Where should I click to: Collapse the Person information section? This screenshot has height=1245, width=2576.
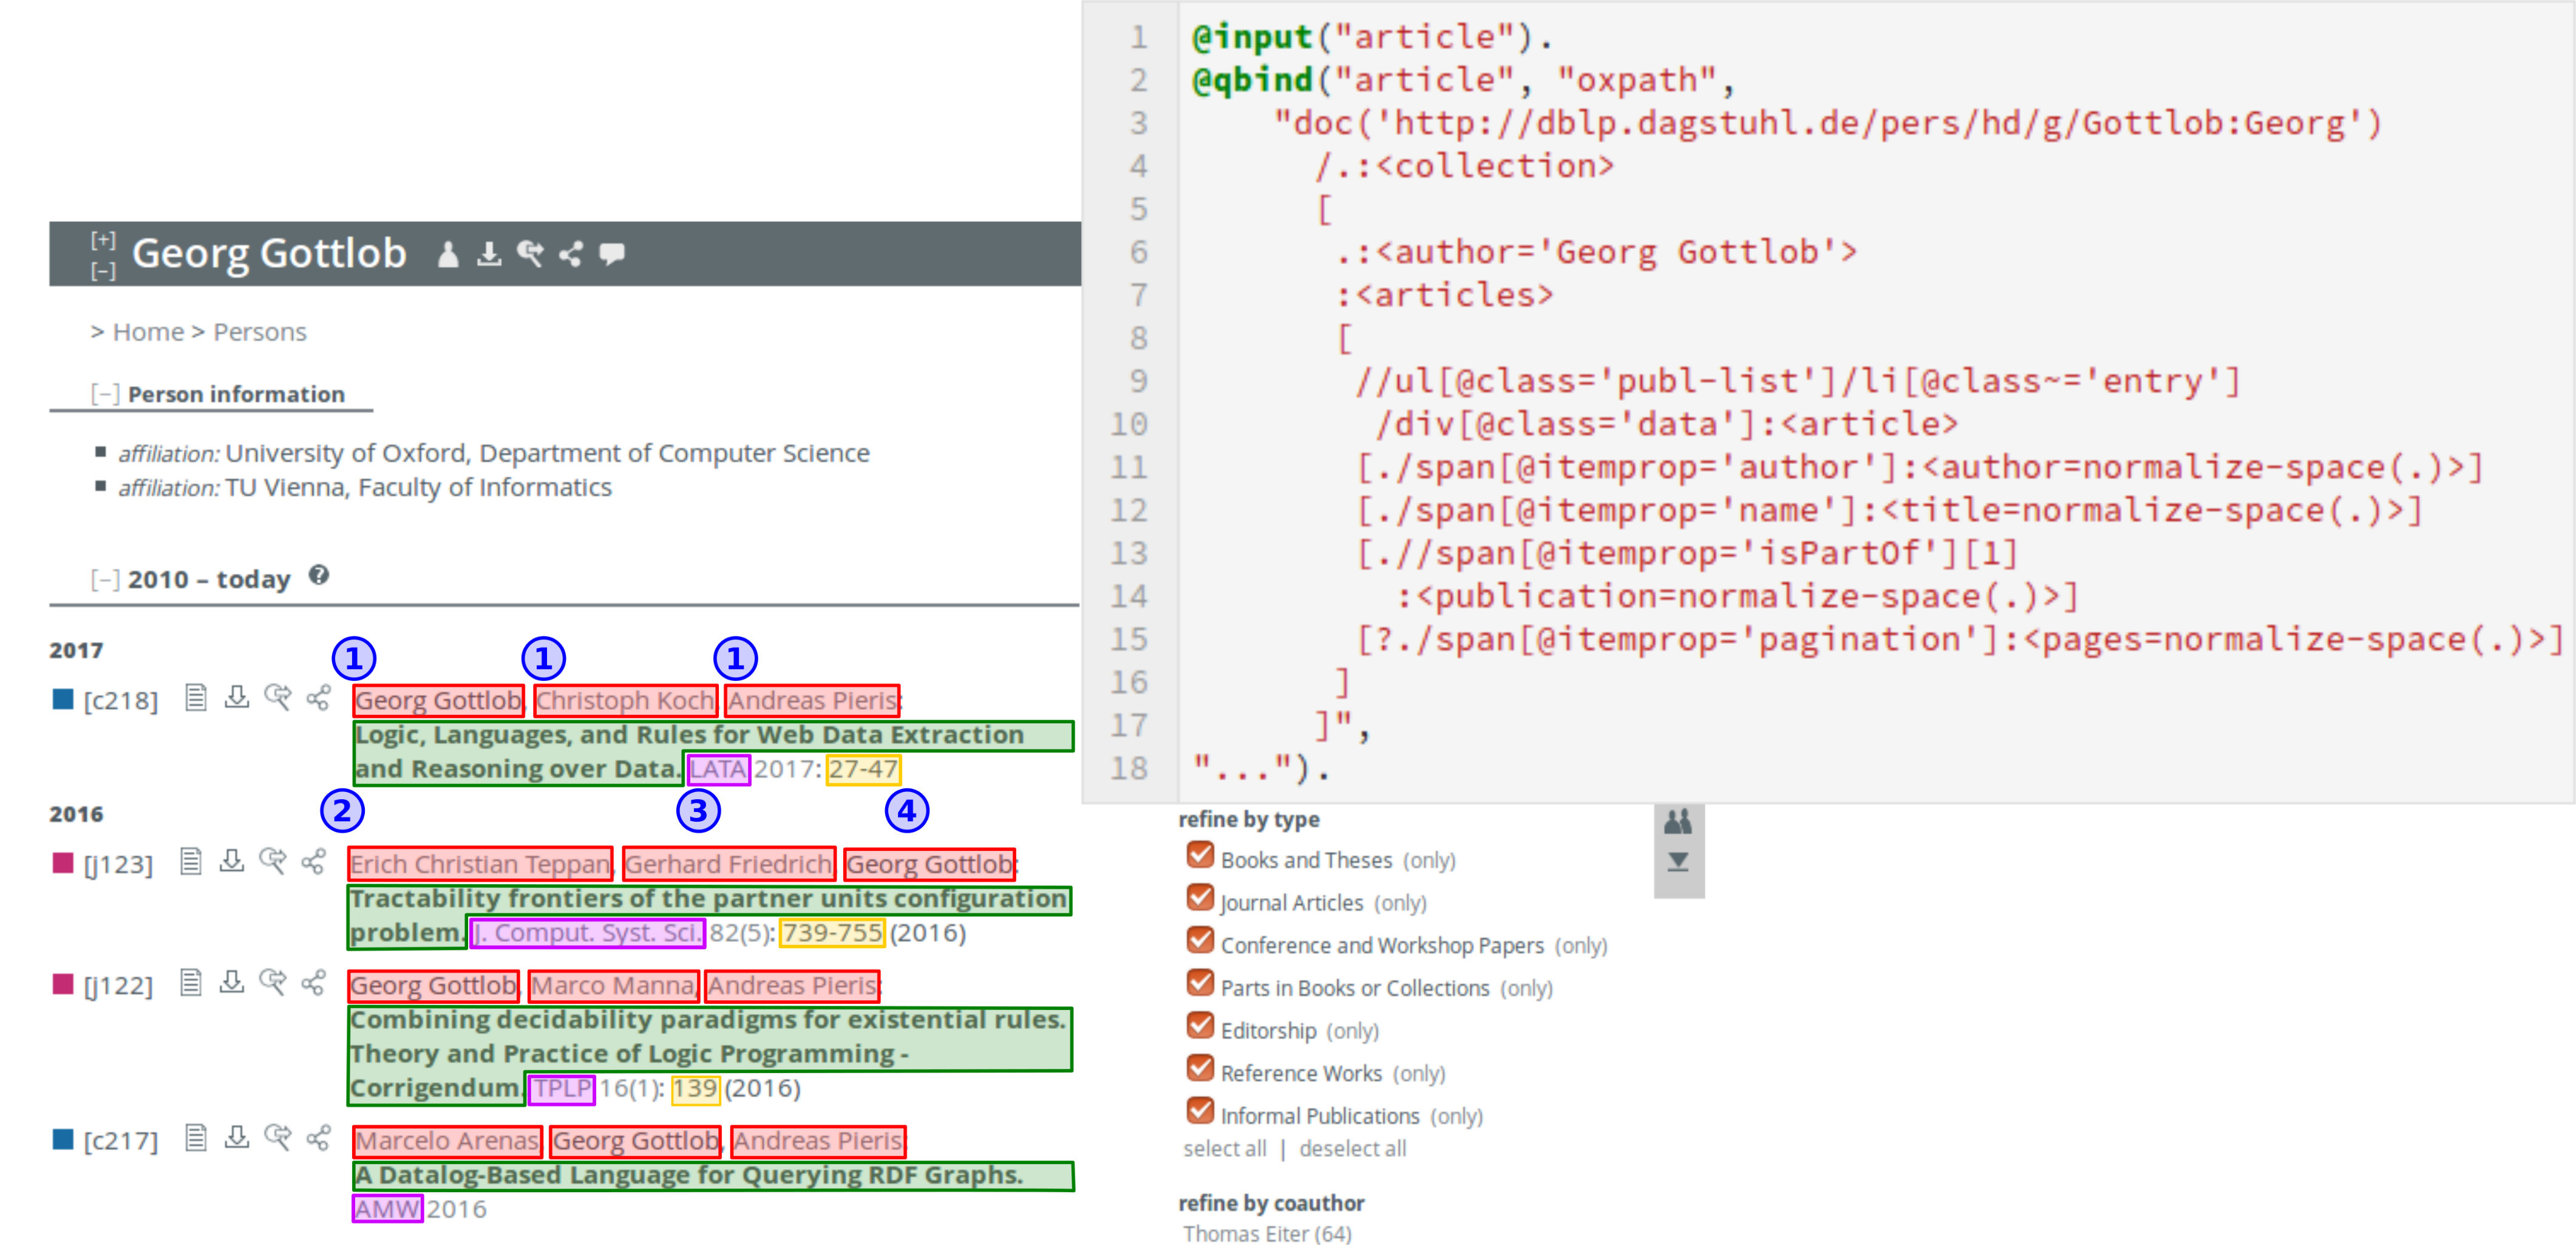[x=105, y=394]
